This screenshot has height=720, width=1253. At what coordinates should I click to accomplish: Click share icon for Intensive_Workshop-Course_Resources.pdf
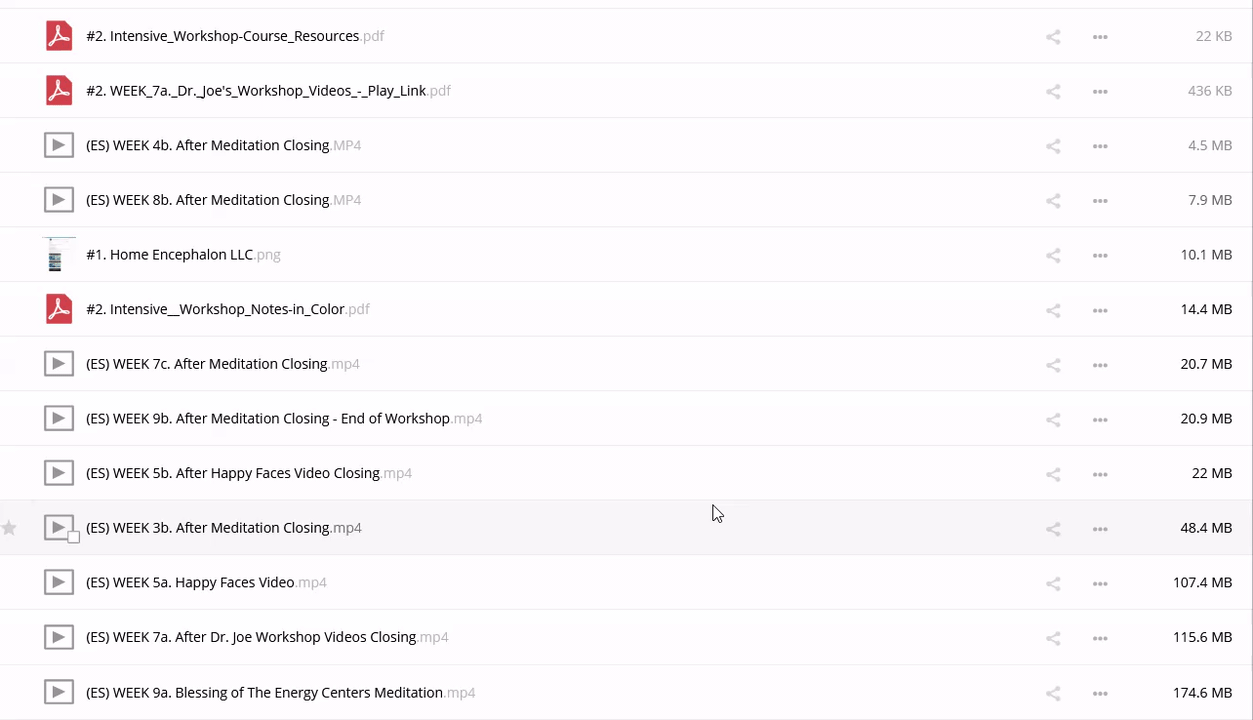coord(1053,37)
